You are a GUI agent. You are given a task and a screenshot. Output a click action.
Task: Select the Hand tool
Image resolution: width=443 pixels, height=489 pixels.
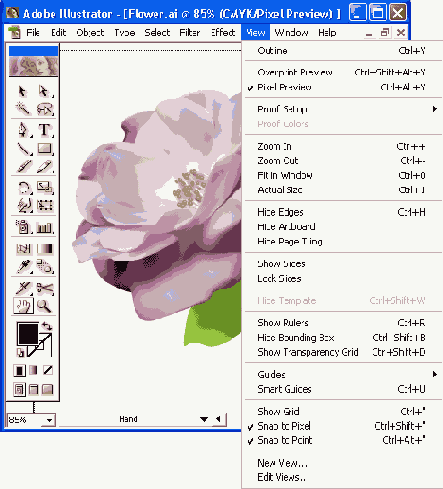coord(23,306)
